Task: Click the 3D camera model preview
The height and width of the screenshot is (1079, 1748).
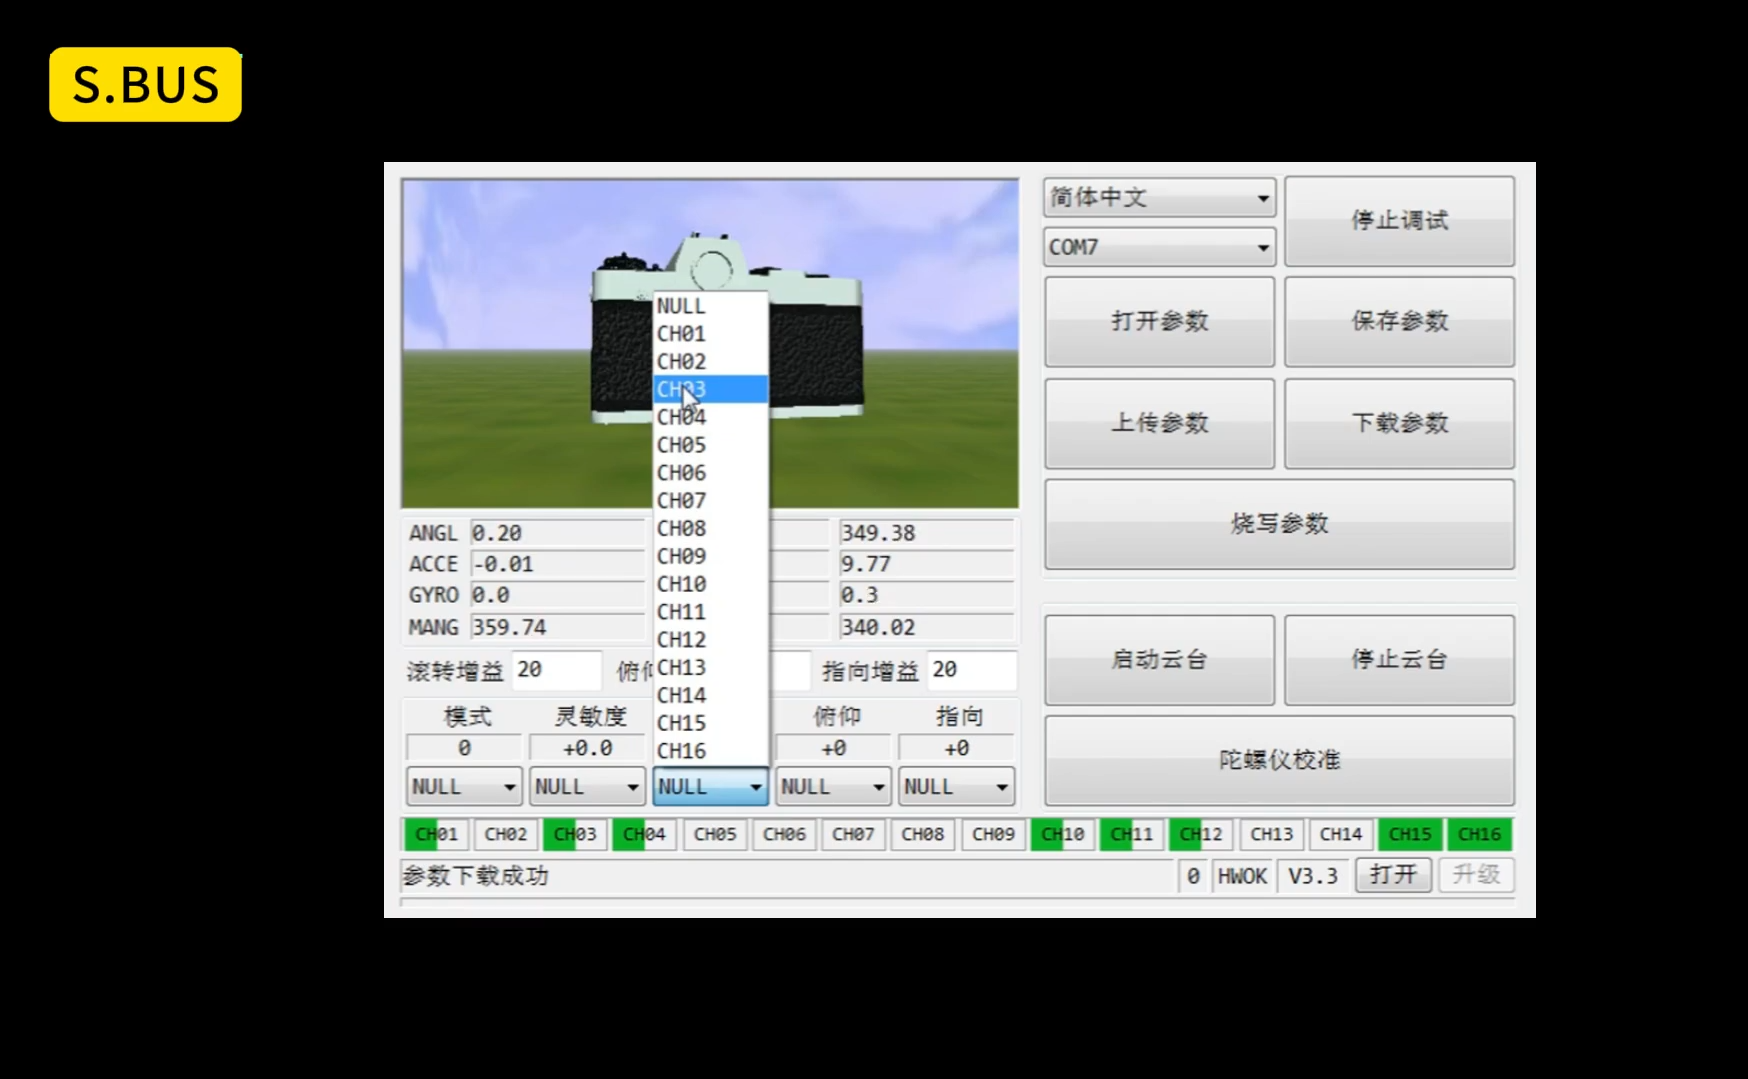Action: click(710, 344)
